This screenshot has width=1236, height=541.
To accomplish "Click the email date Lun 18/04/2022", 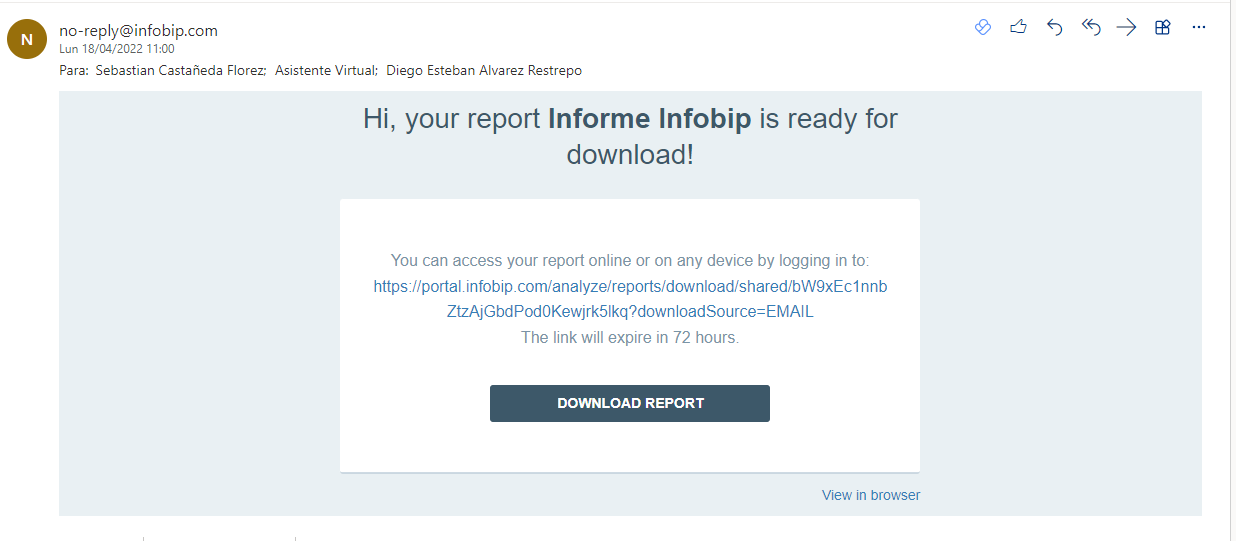I will click(116, 49).
